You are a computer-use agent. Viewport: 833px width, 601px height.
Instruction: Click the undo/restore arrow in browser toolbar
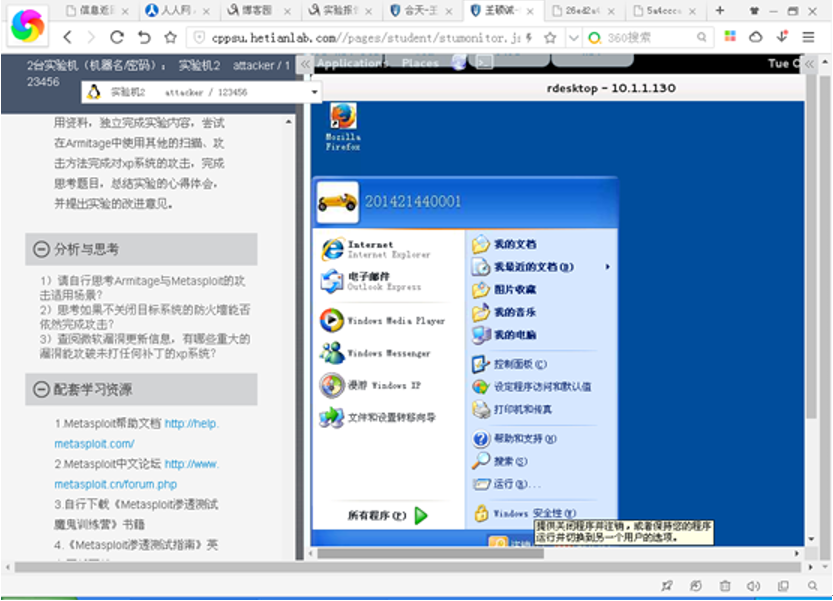(x=144, y=37)
